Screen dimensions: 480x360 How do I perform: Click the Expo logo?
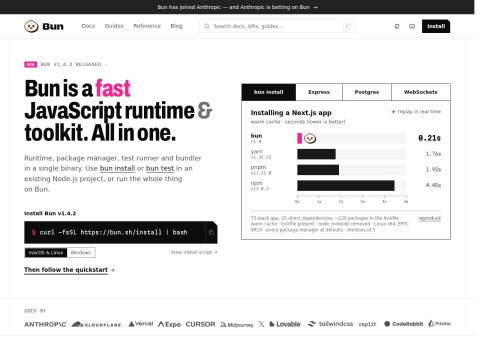pos(169,324)
